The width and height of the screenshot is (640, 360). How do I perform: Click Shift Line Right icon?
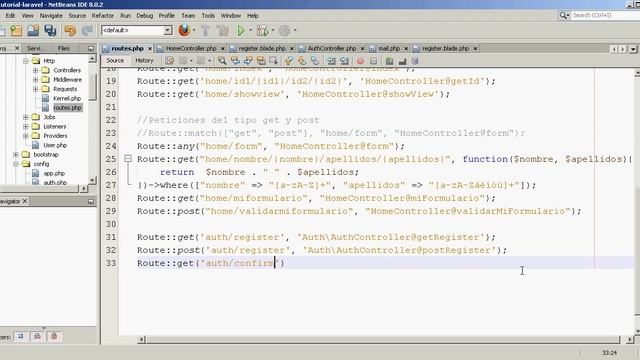pos(344,61)
